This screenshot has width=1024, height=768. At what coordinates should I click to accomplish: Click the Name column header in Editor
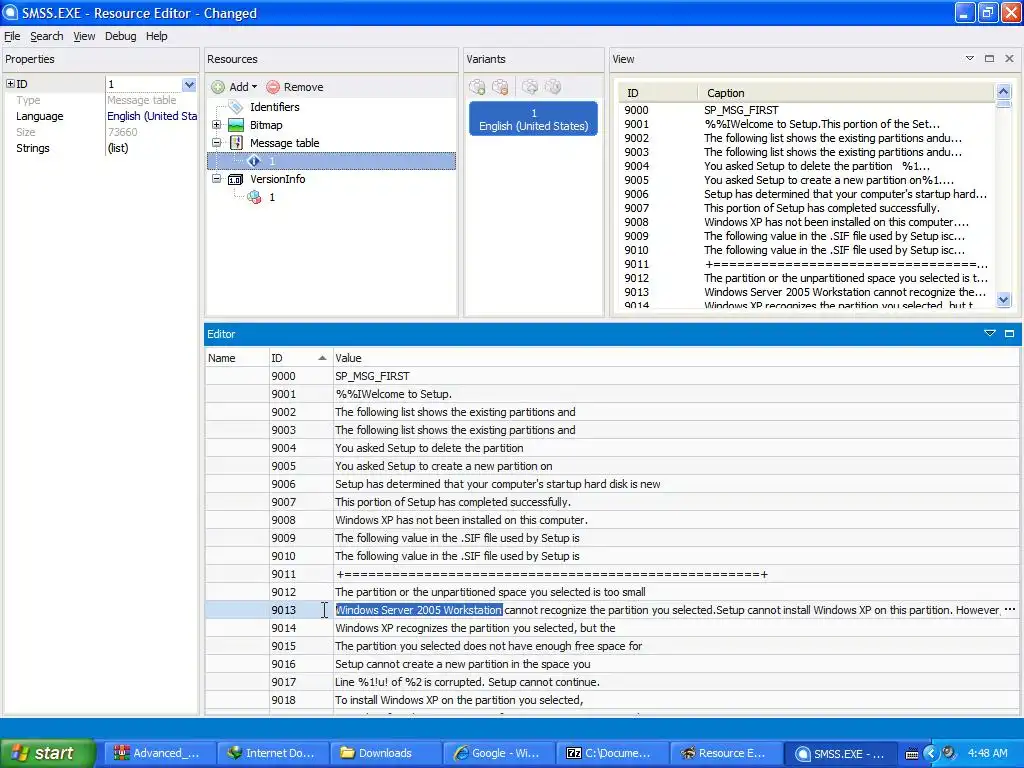[236, 358]
